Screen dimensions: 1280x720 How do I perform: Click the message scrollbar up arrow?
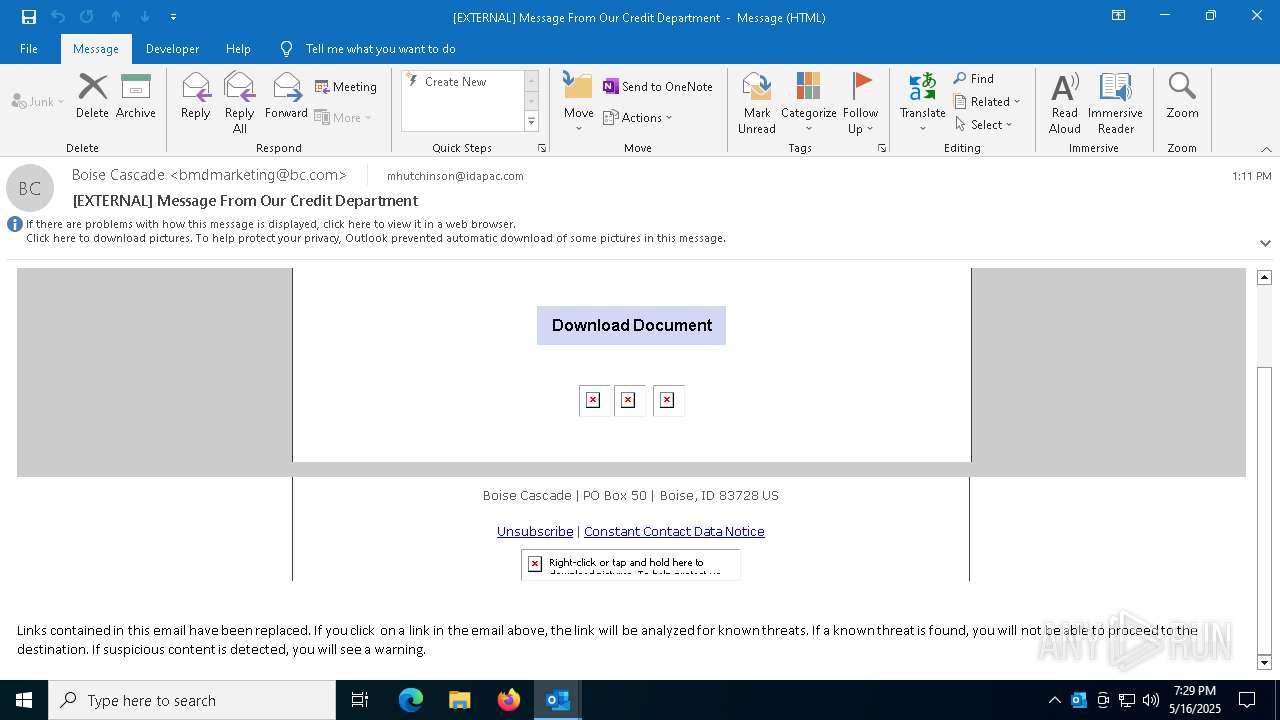1264,277
